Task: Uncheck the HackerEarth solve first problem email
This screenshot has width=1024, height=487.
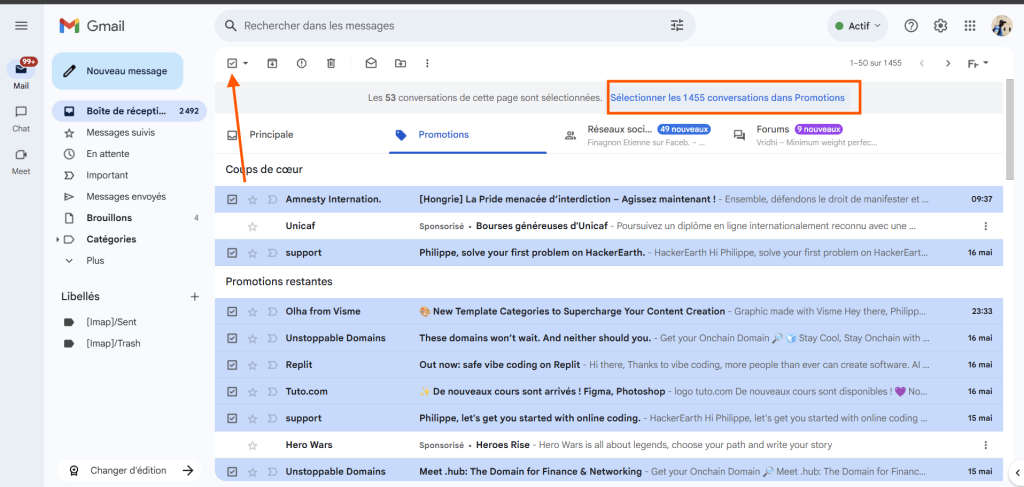Action: tap(232, 253)
